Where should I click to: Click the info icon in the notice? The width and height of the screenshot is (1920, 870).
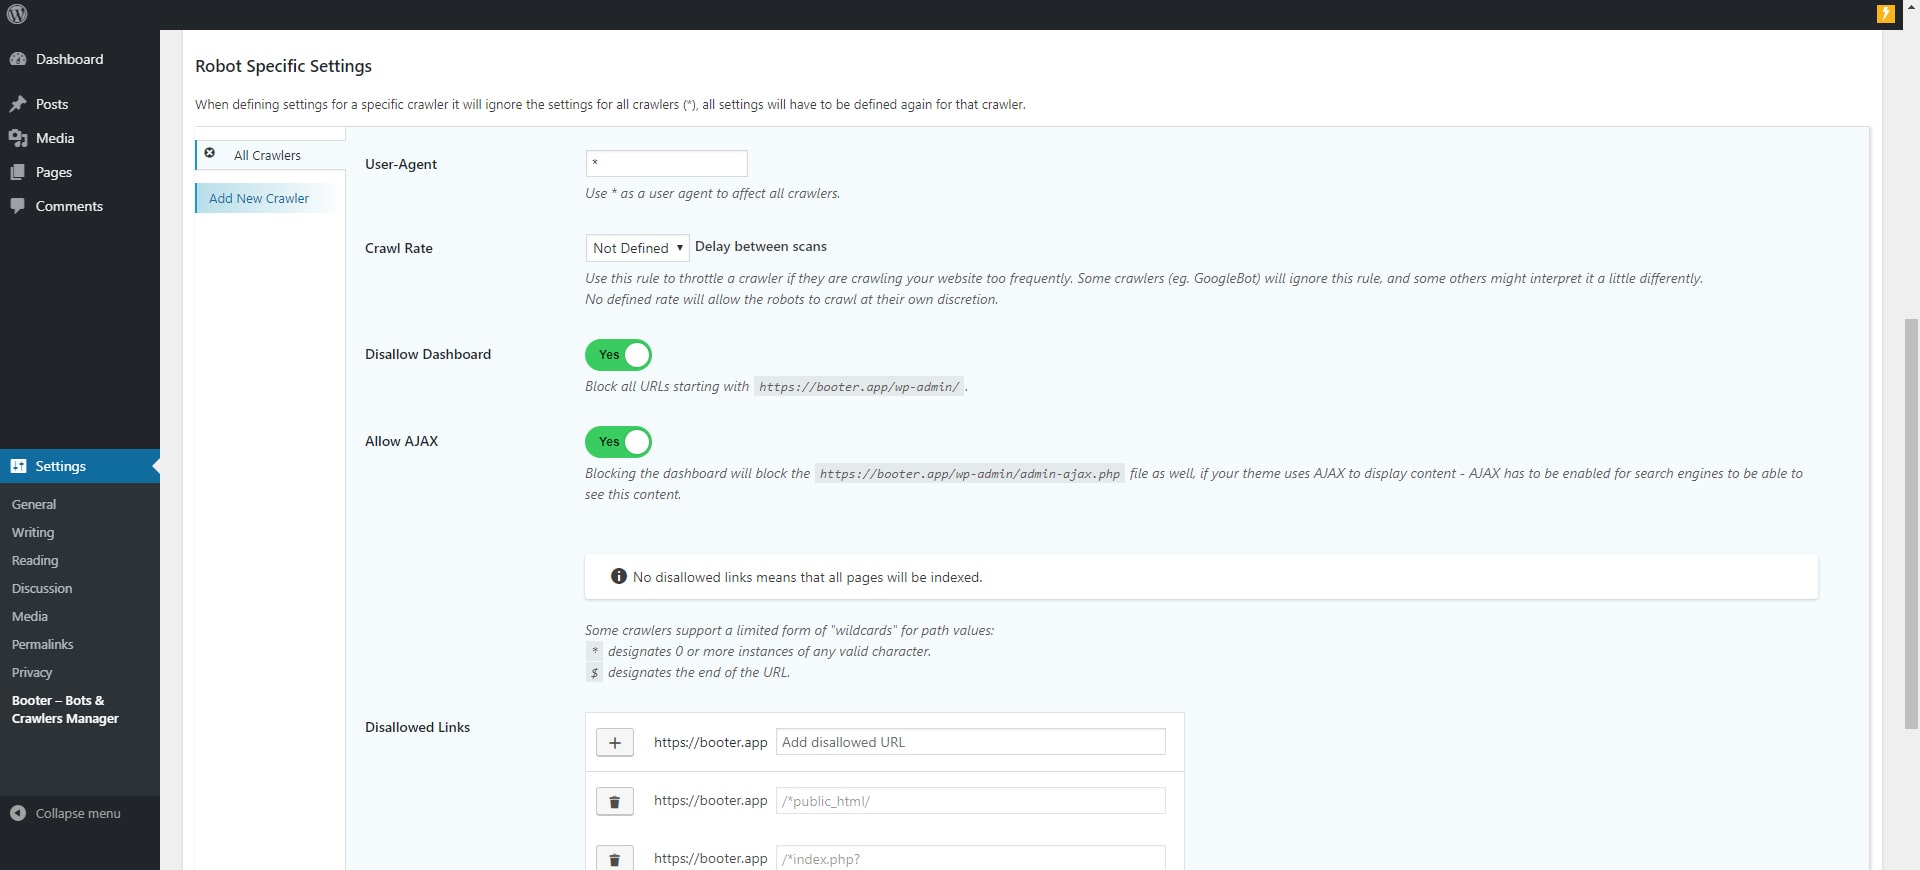(619, 576)
